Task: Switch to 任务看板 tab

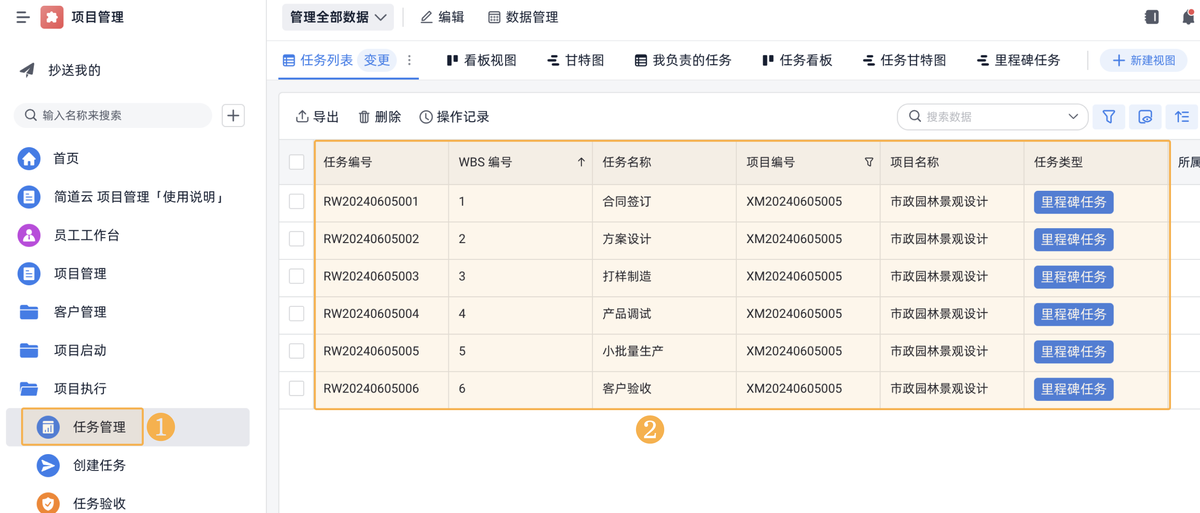Action: point(797,60)
